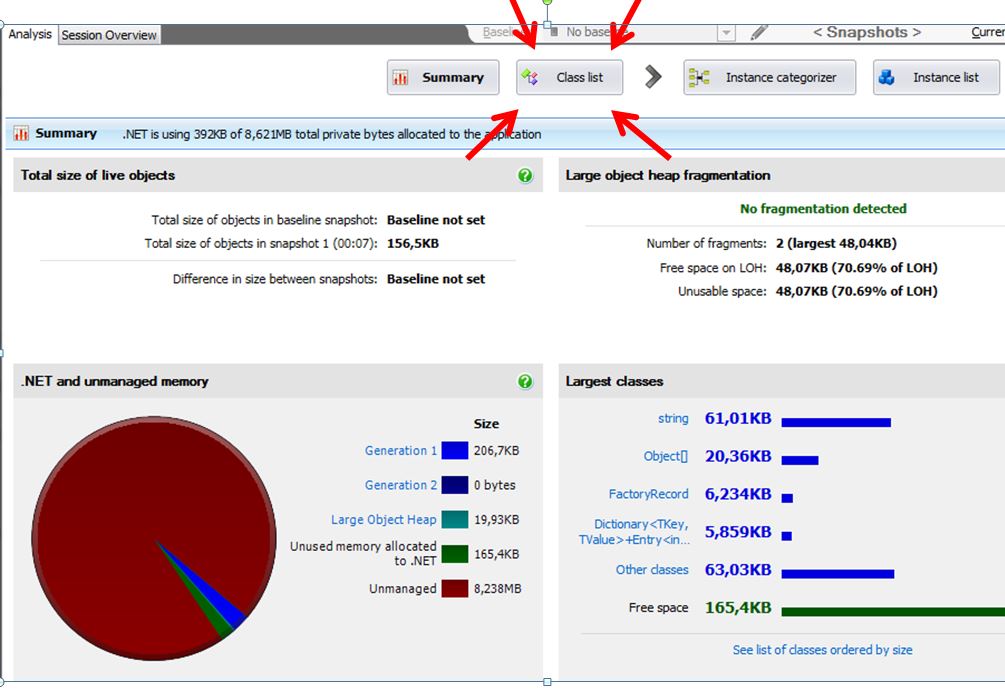The image size is (1005, 692).
Task: Switch to the Analysis tab
Action: pos(29,35)
